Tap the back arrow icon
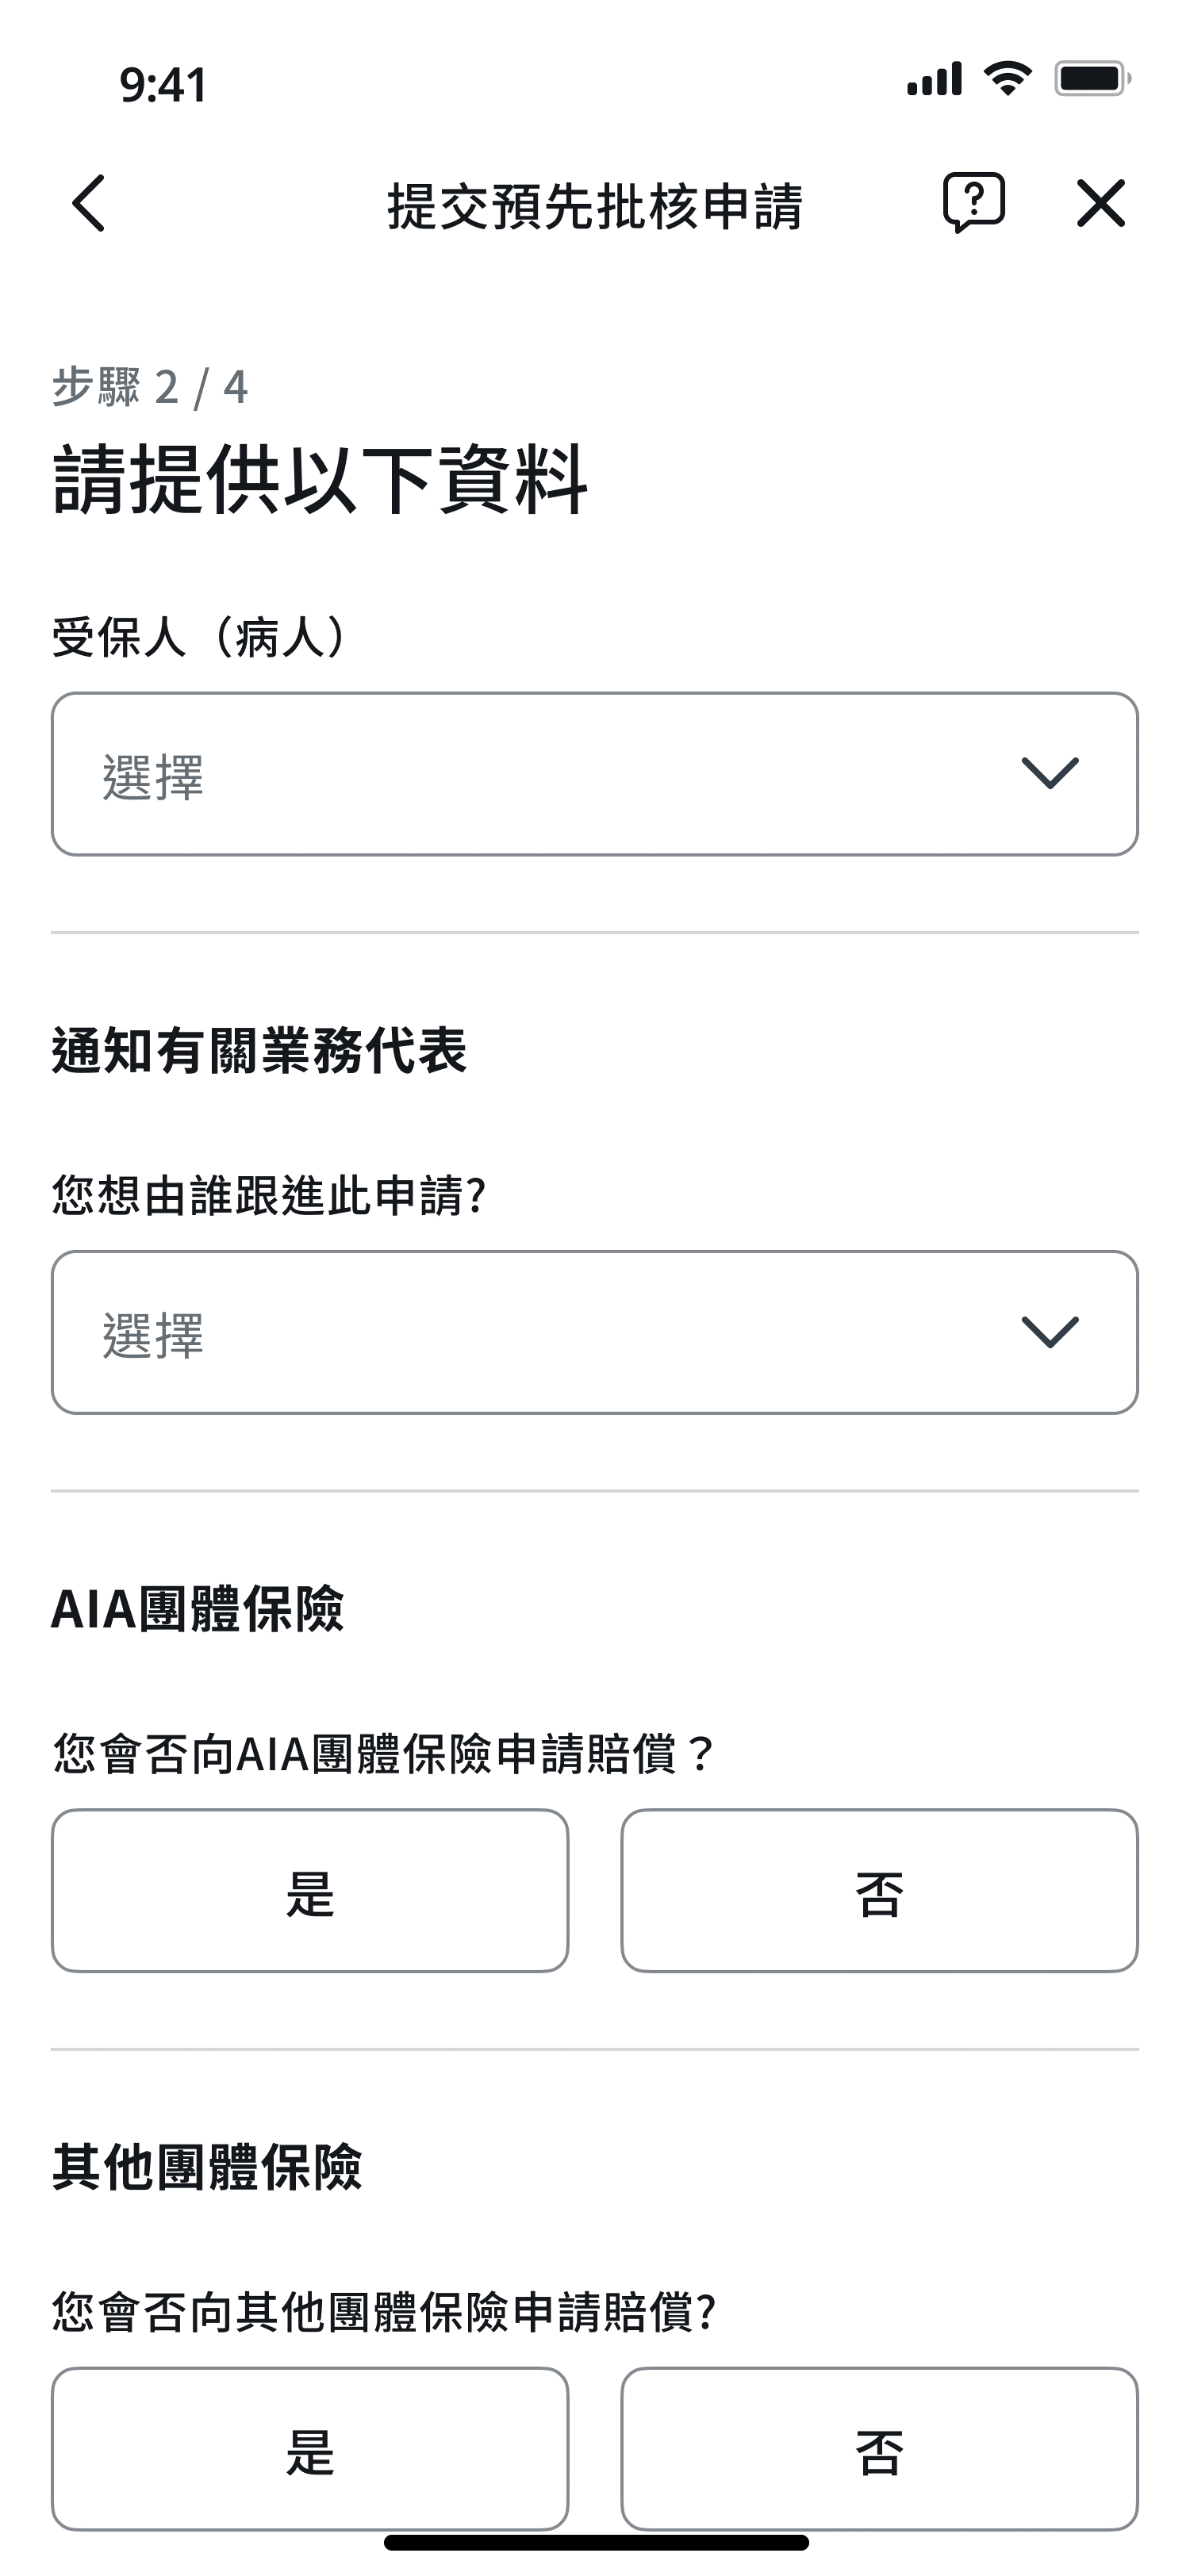 (x=89, y=204)
